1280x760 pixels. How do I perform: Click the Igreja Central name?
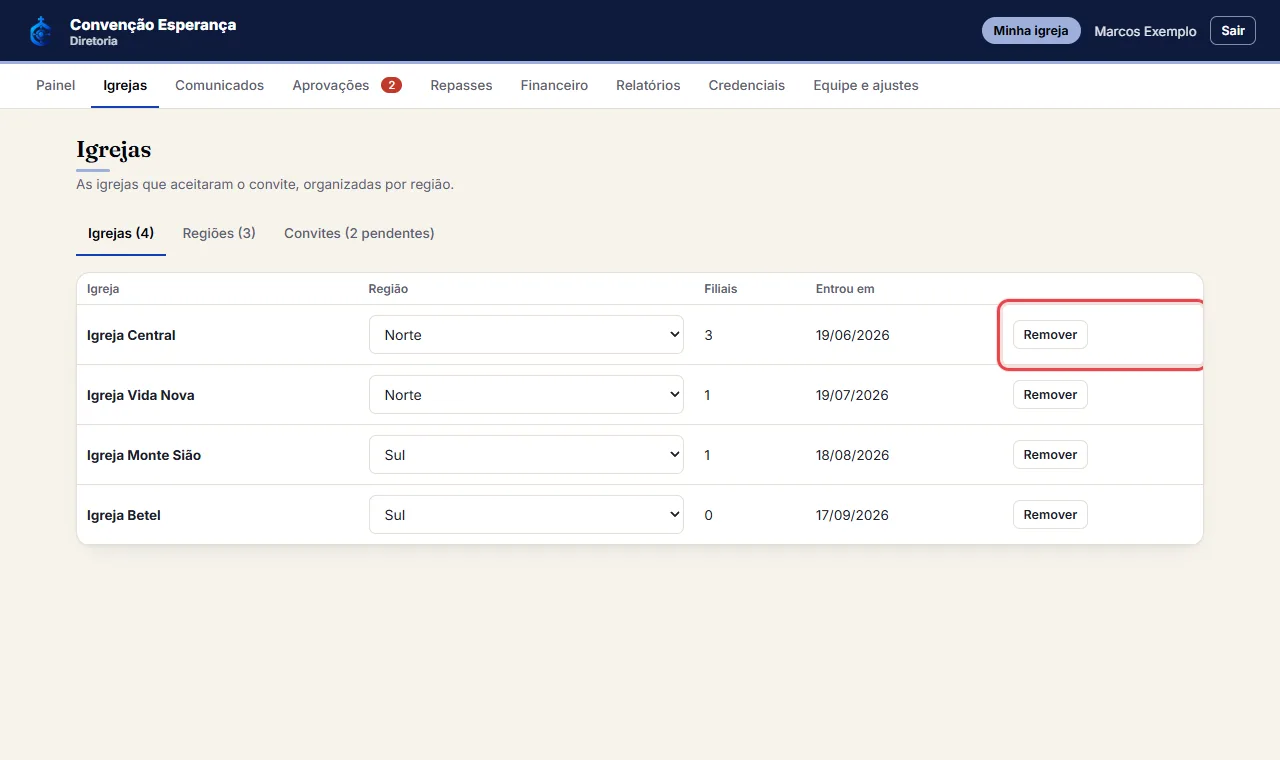[131, 335]
